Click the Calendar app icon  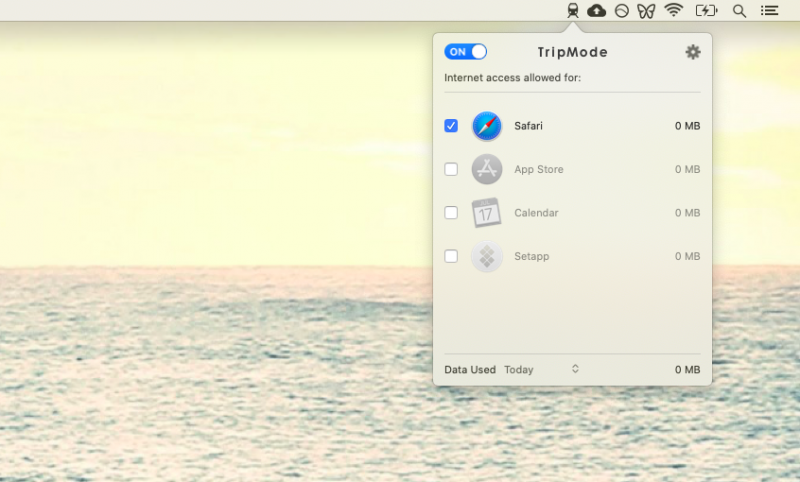tap(486, 213)
